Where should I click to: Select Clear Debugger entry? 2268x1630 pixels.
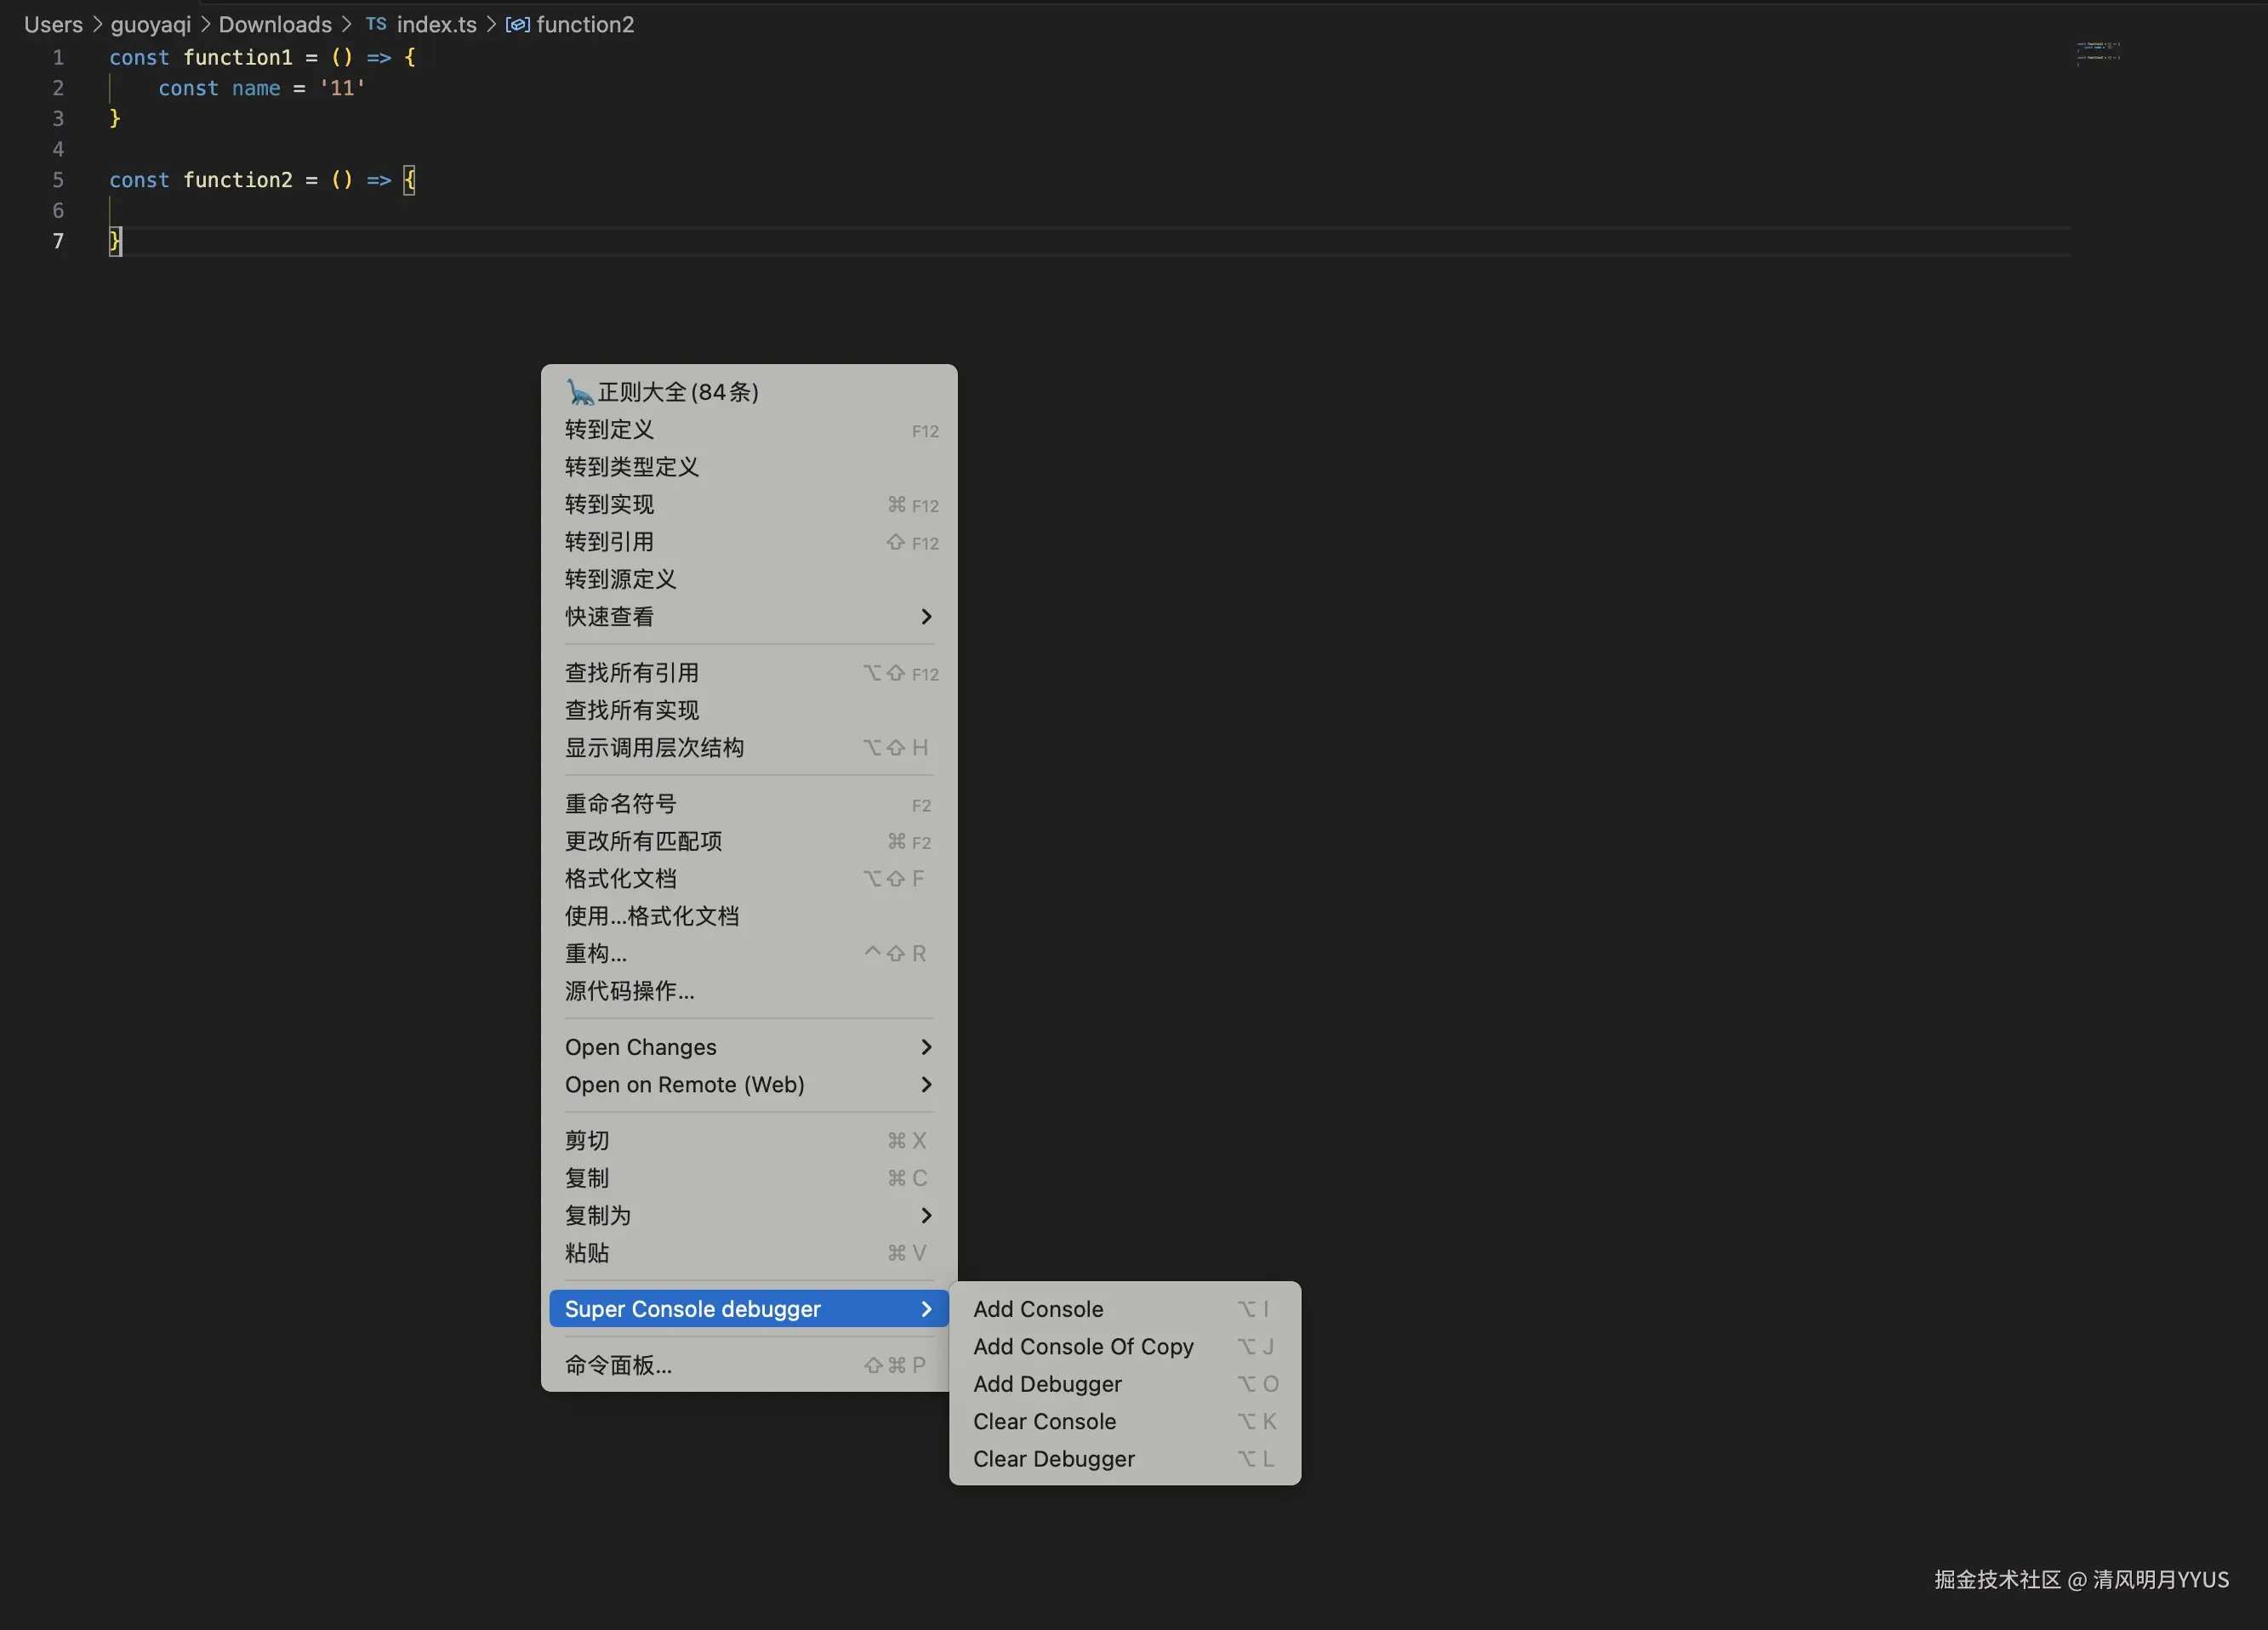point(1054,1459)
